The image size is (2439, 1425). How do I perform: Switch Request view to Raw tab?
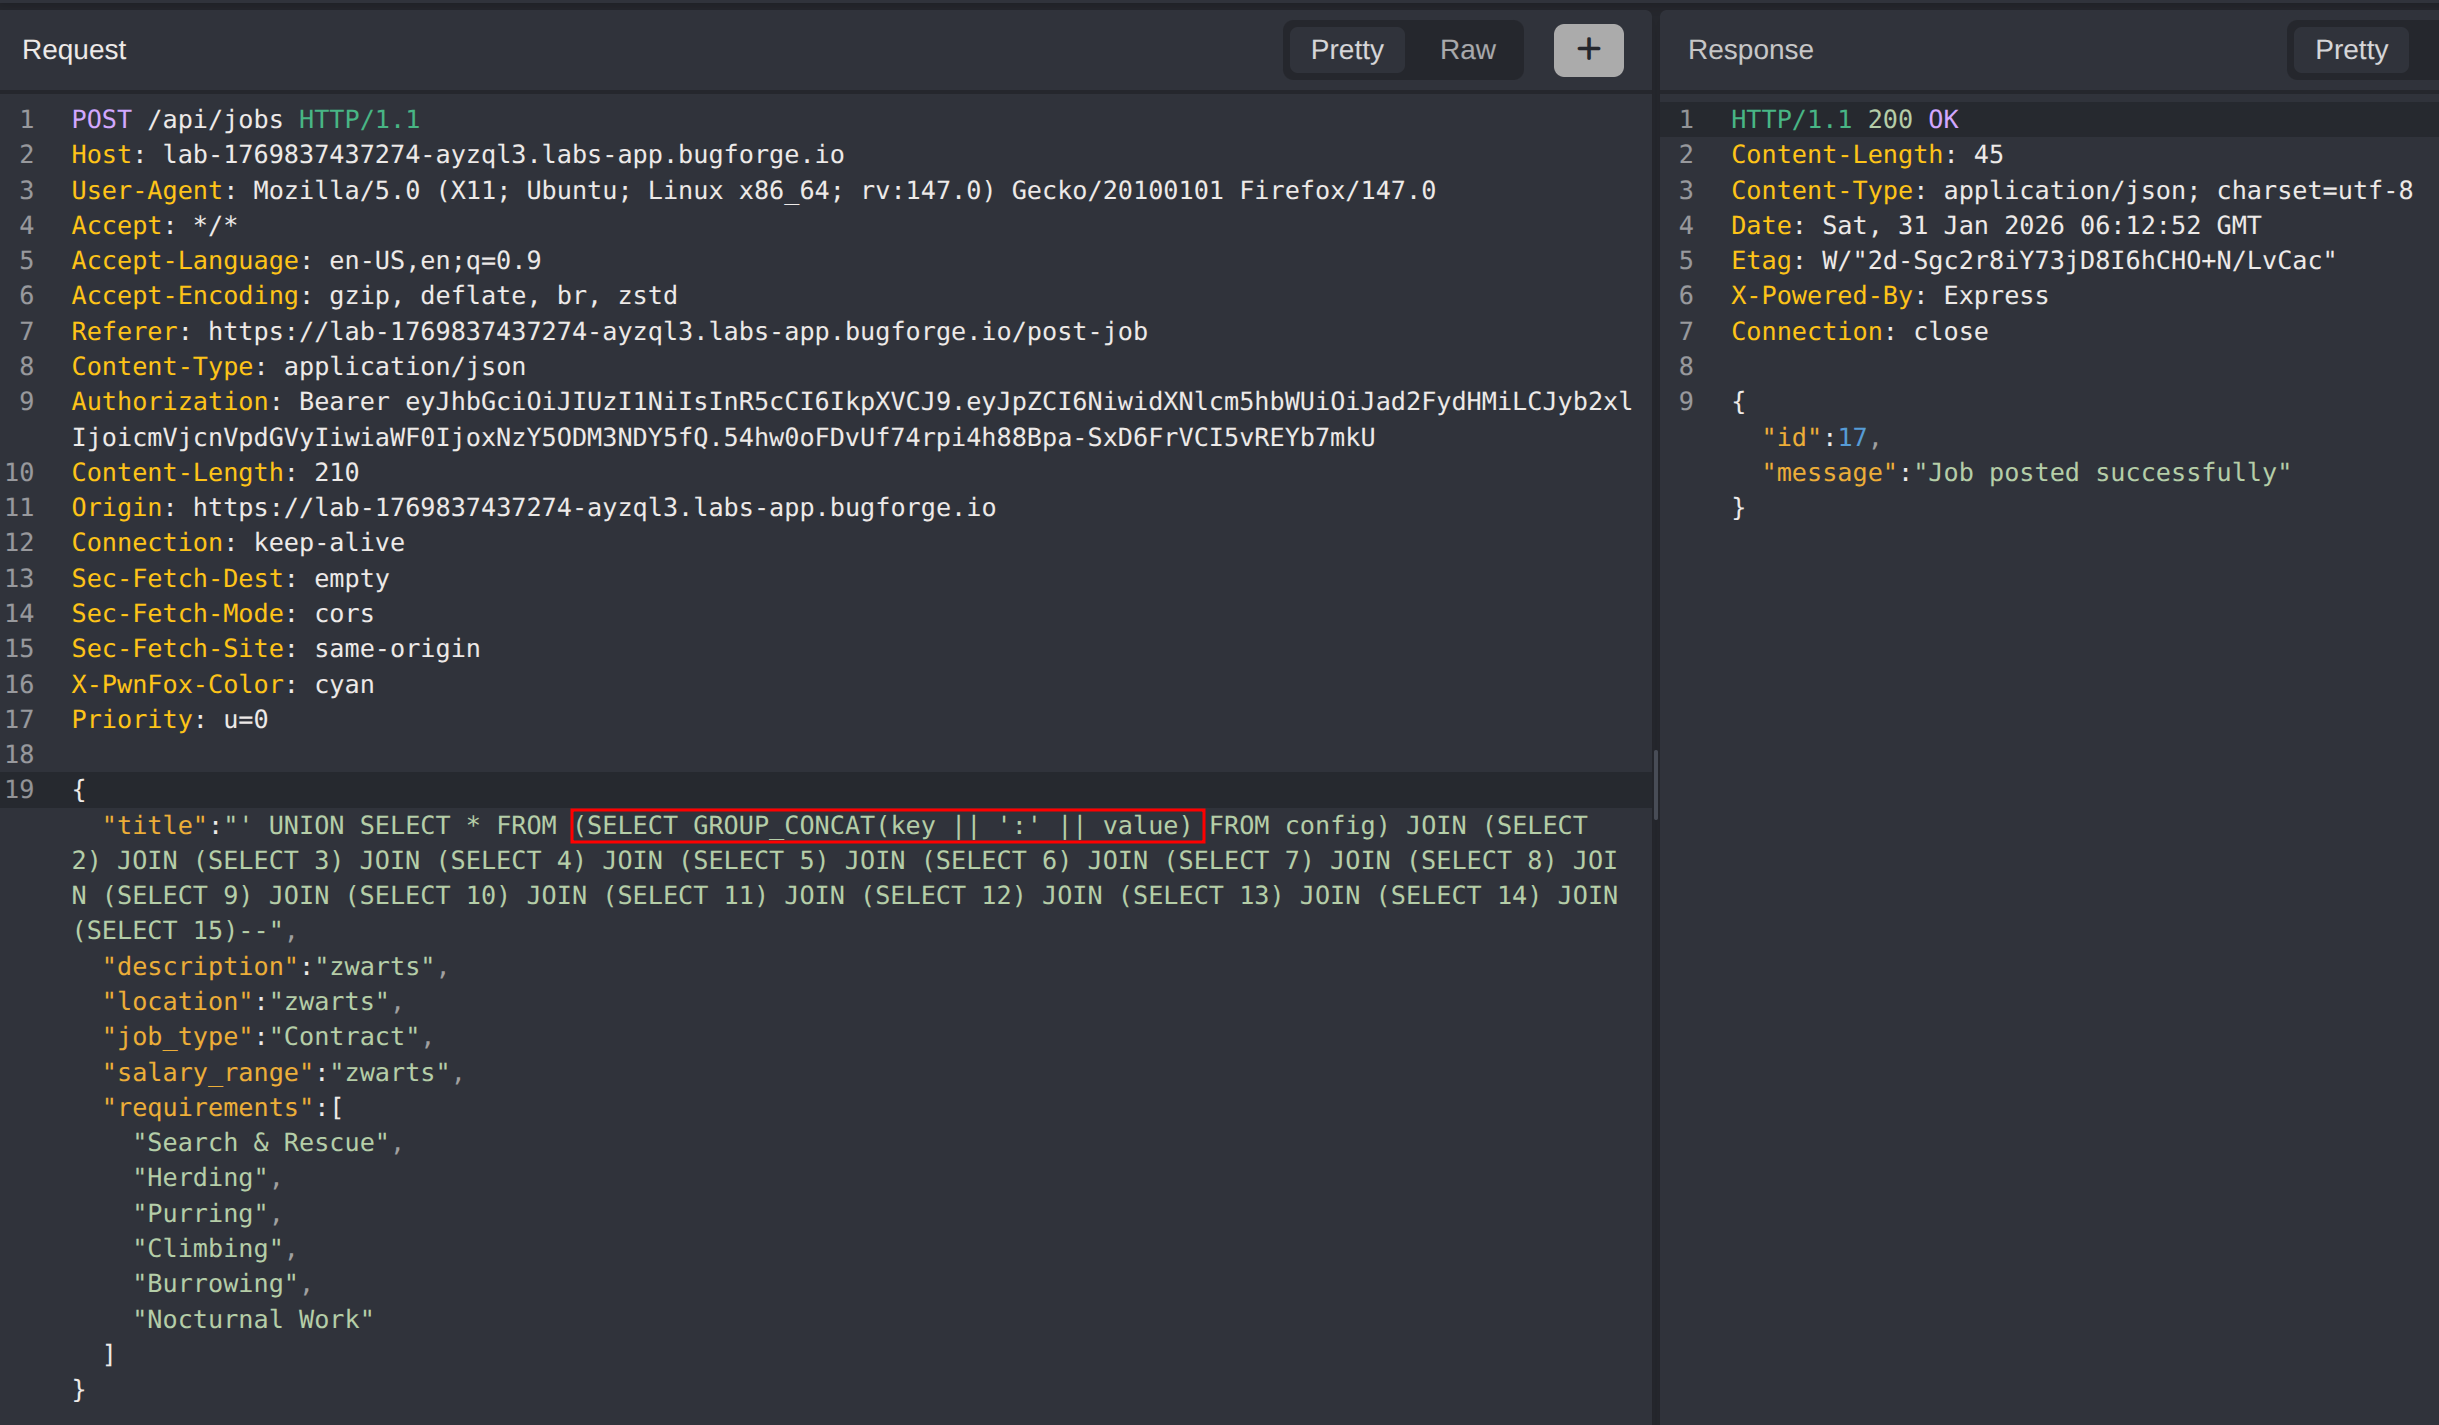coord(1467,50)
